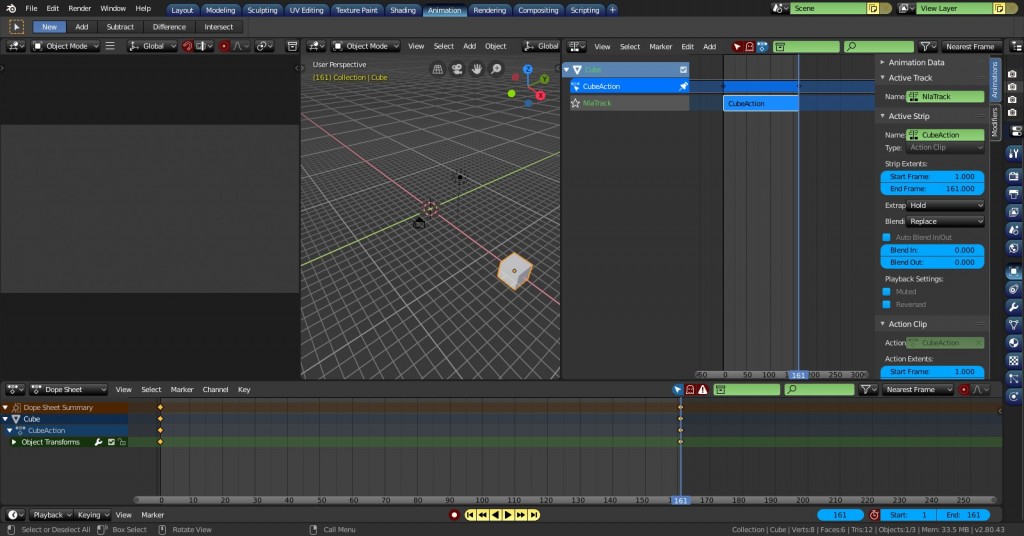Image resolution: width=1024 pixels, height=536 pixels.
Task: Click the record (auto keying) button
Action: pyautogui.click(x=454, y=515)
